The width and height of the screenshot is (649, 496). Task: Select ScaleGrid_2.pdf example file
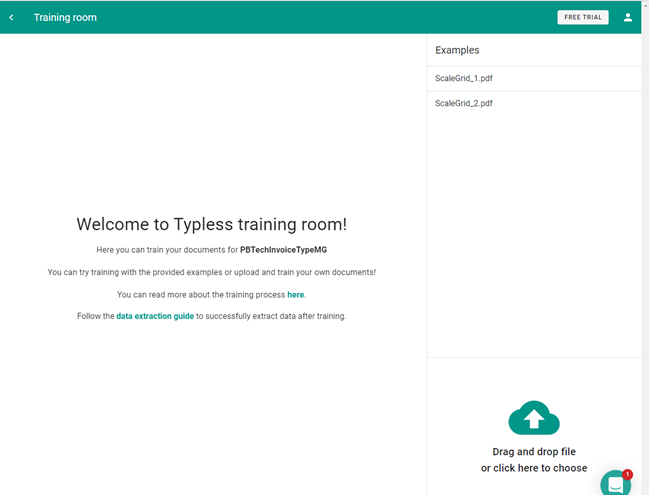click(464, 103)
